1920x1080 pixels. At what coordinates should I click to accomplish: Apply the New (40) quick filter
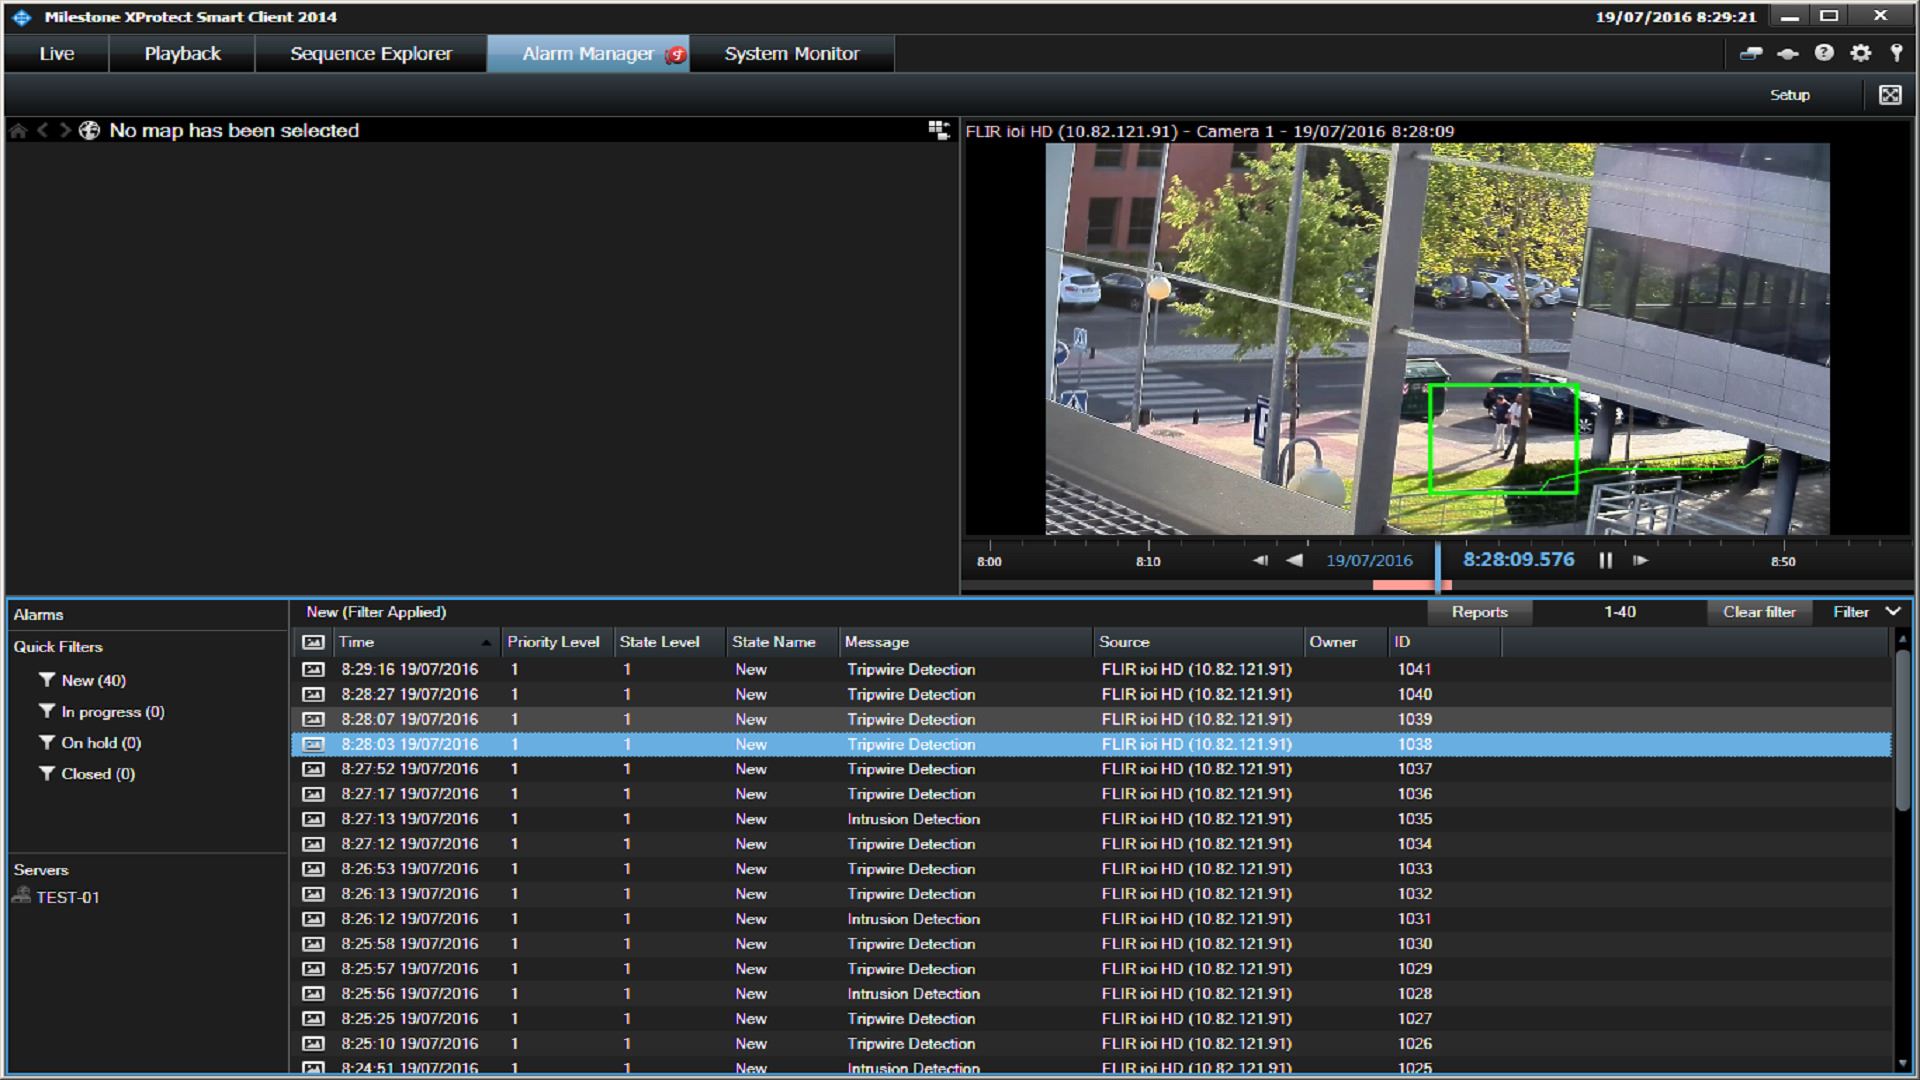[x=93, y=681]
